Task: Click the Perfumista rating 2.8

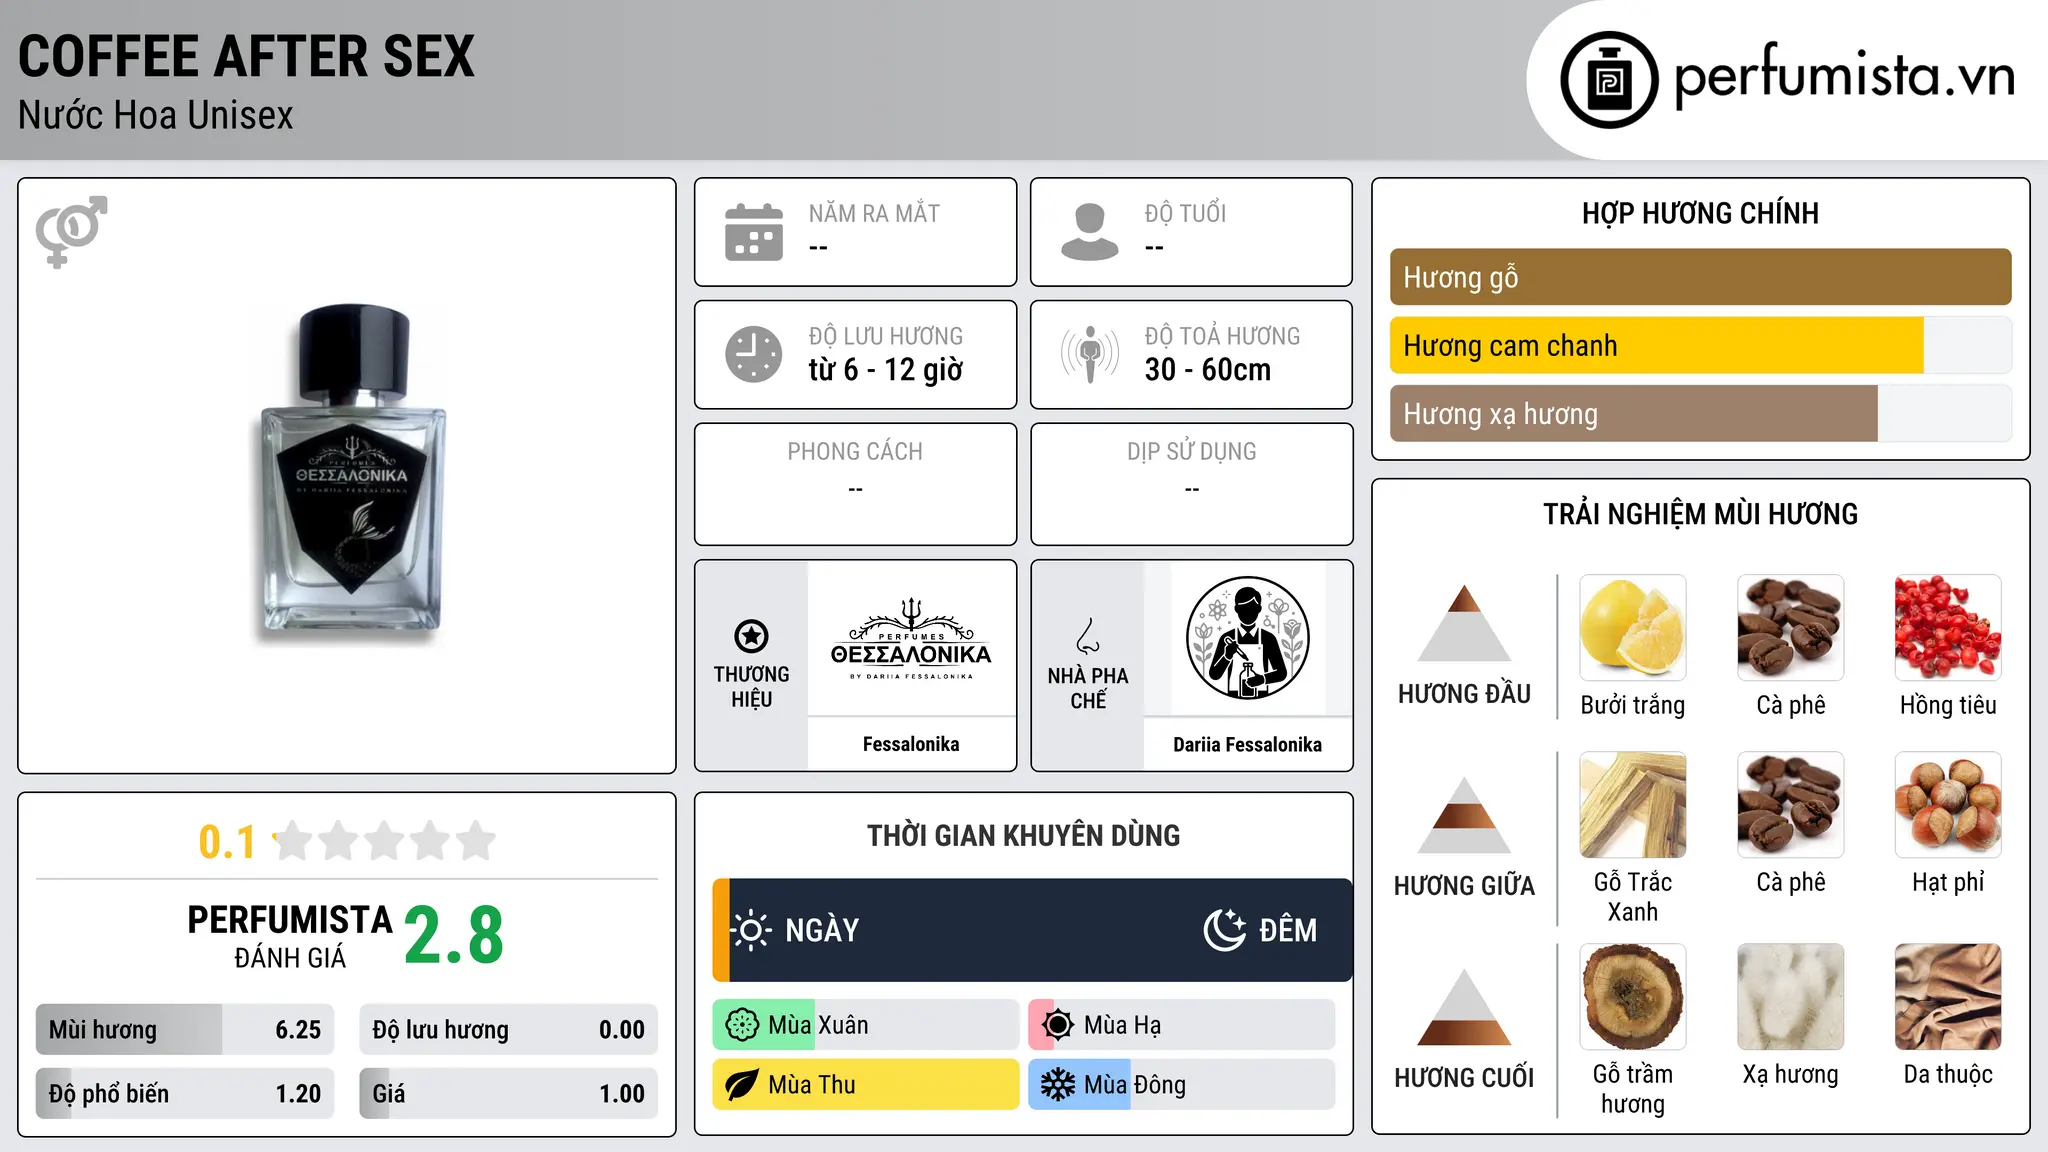Action: [x=454, y=935]
